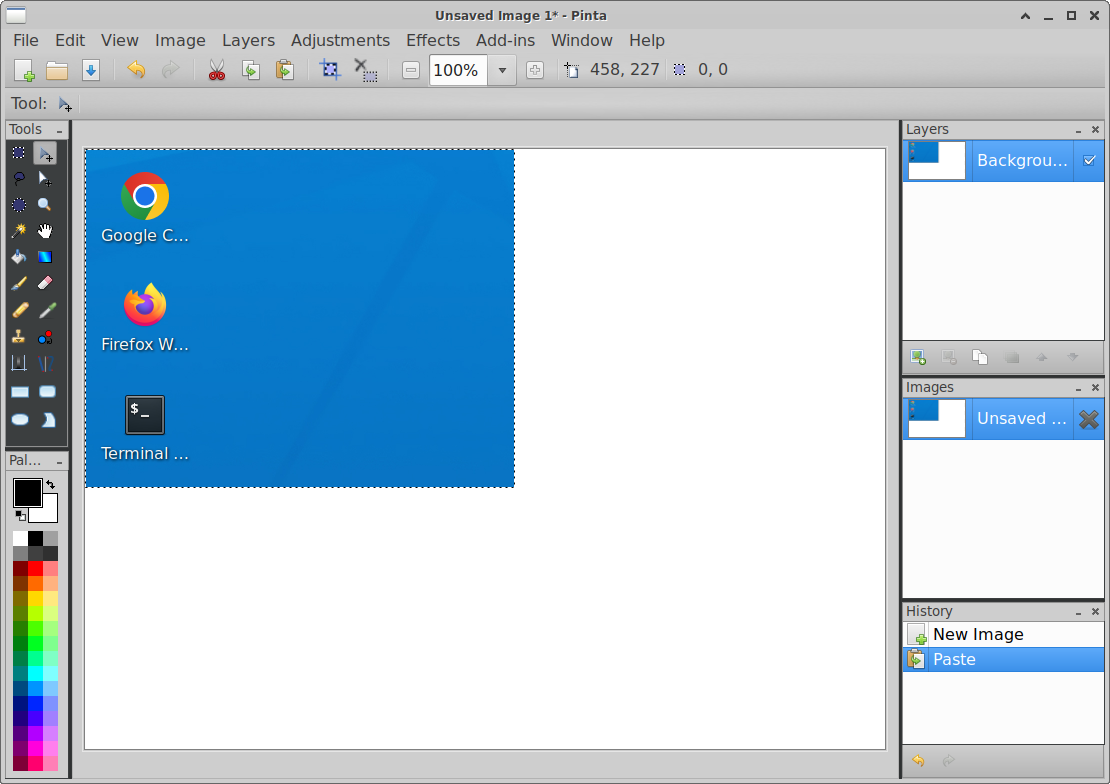
Task: Close the Unsaved image in Images panel
Action: [1089, 419]
